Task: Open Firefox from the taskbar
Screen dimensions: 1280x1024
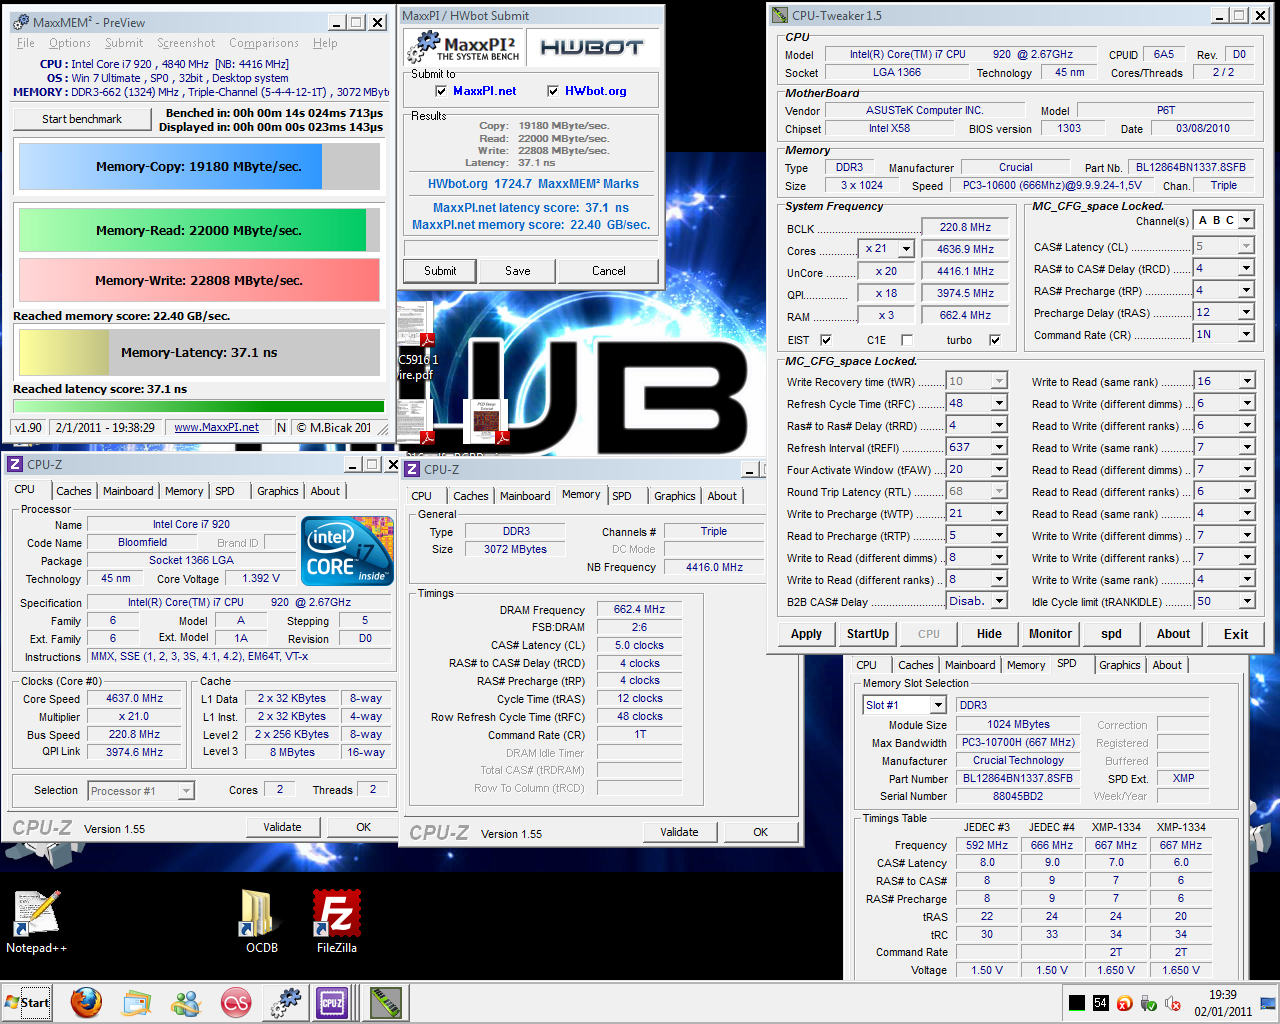Action: (x=86, y=1002)
